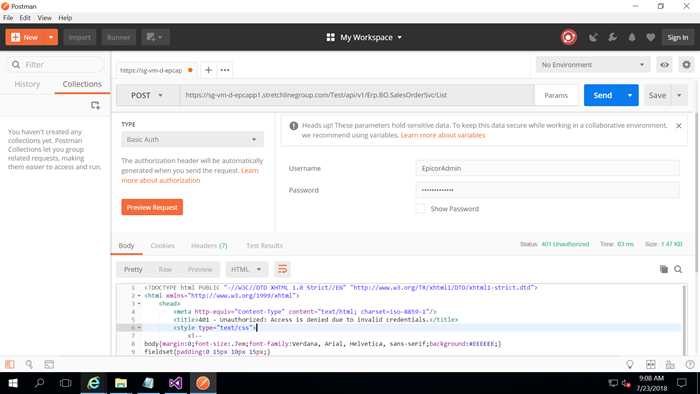Open Internet Explorer from taskbar
The width and height of the screenshot is (700, 394).
click(x=94, y=383)
